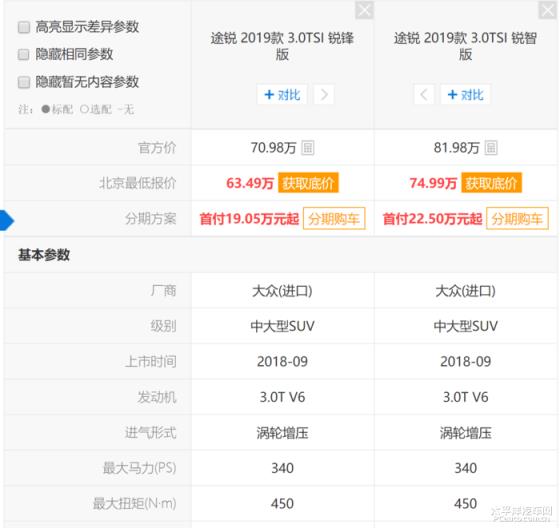Select 涡轮增压 in the 锐智版 column
This screenshot has width=560, height=528.
click(x=465, y=433)
